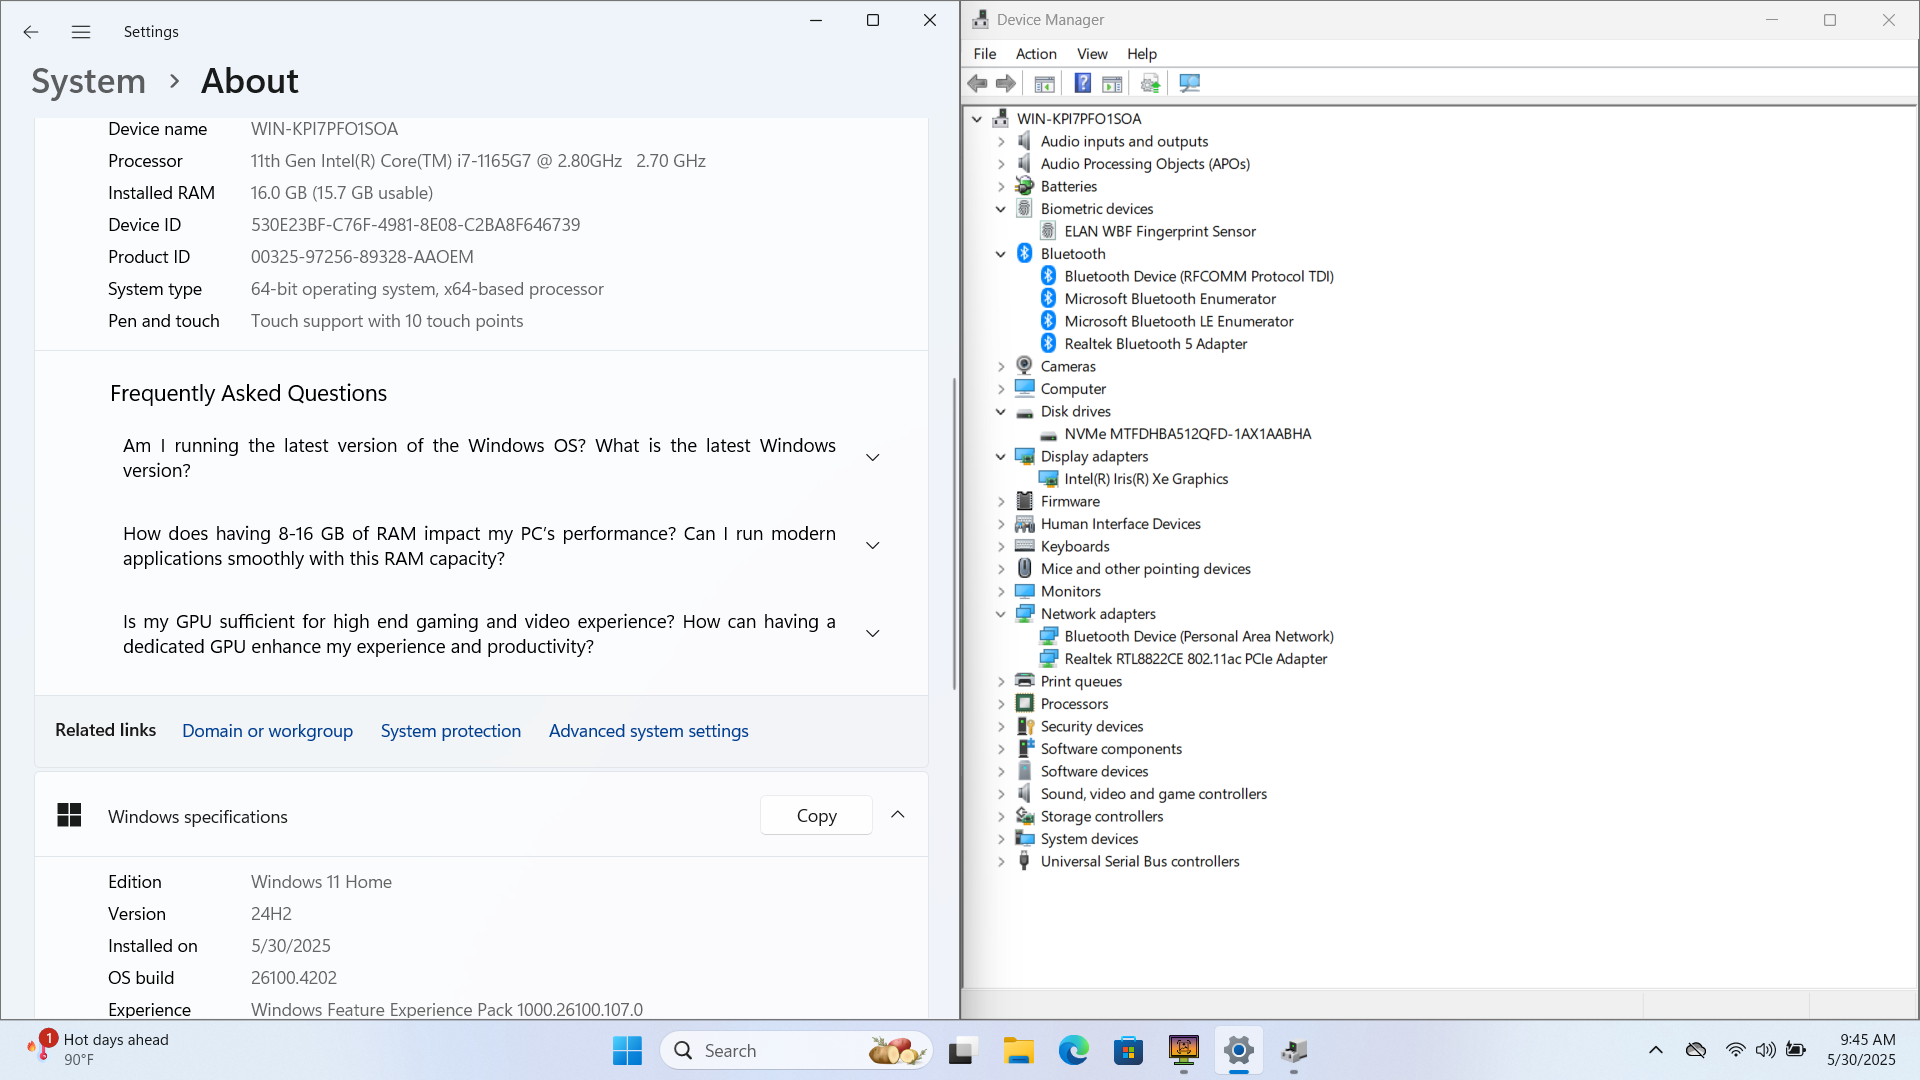Select Intel(R) Iris(R) Xe Graphics adapter
1920x1080 pixels.
pos(1146,479)
